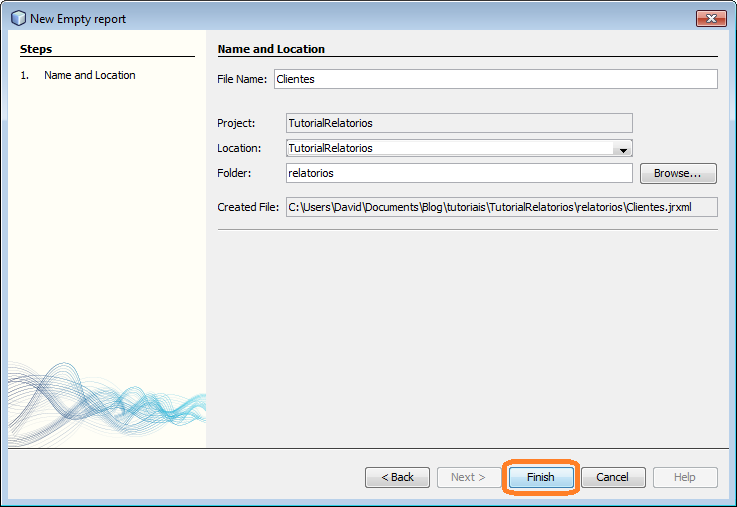The image size is (737, 507).
Task: Select step 1 Name and Location in Steps
Action: [x=89, y=75]
